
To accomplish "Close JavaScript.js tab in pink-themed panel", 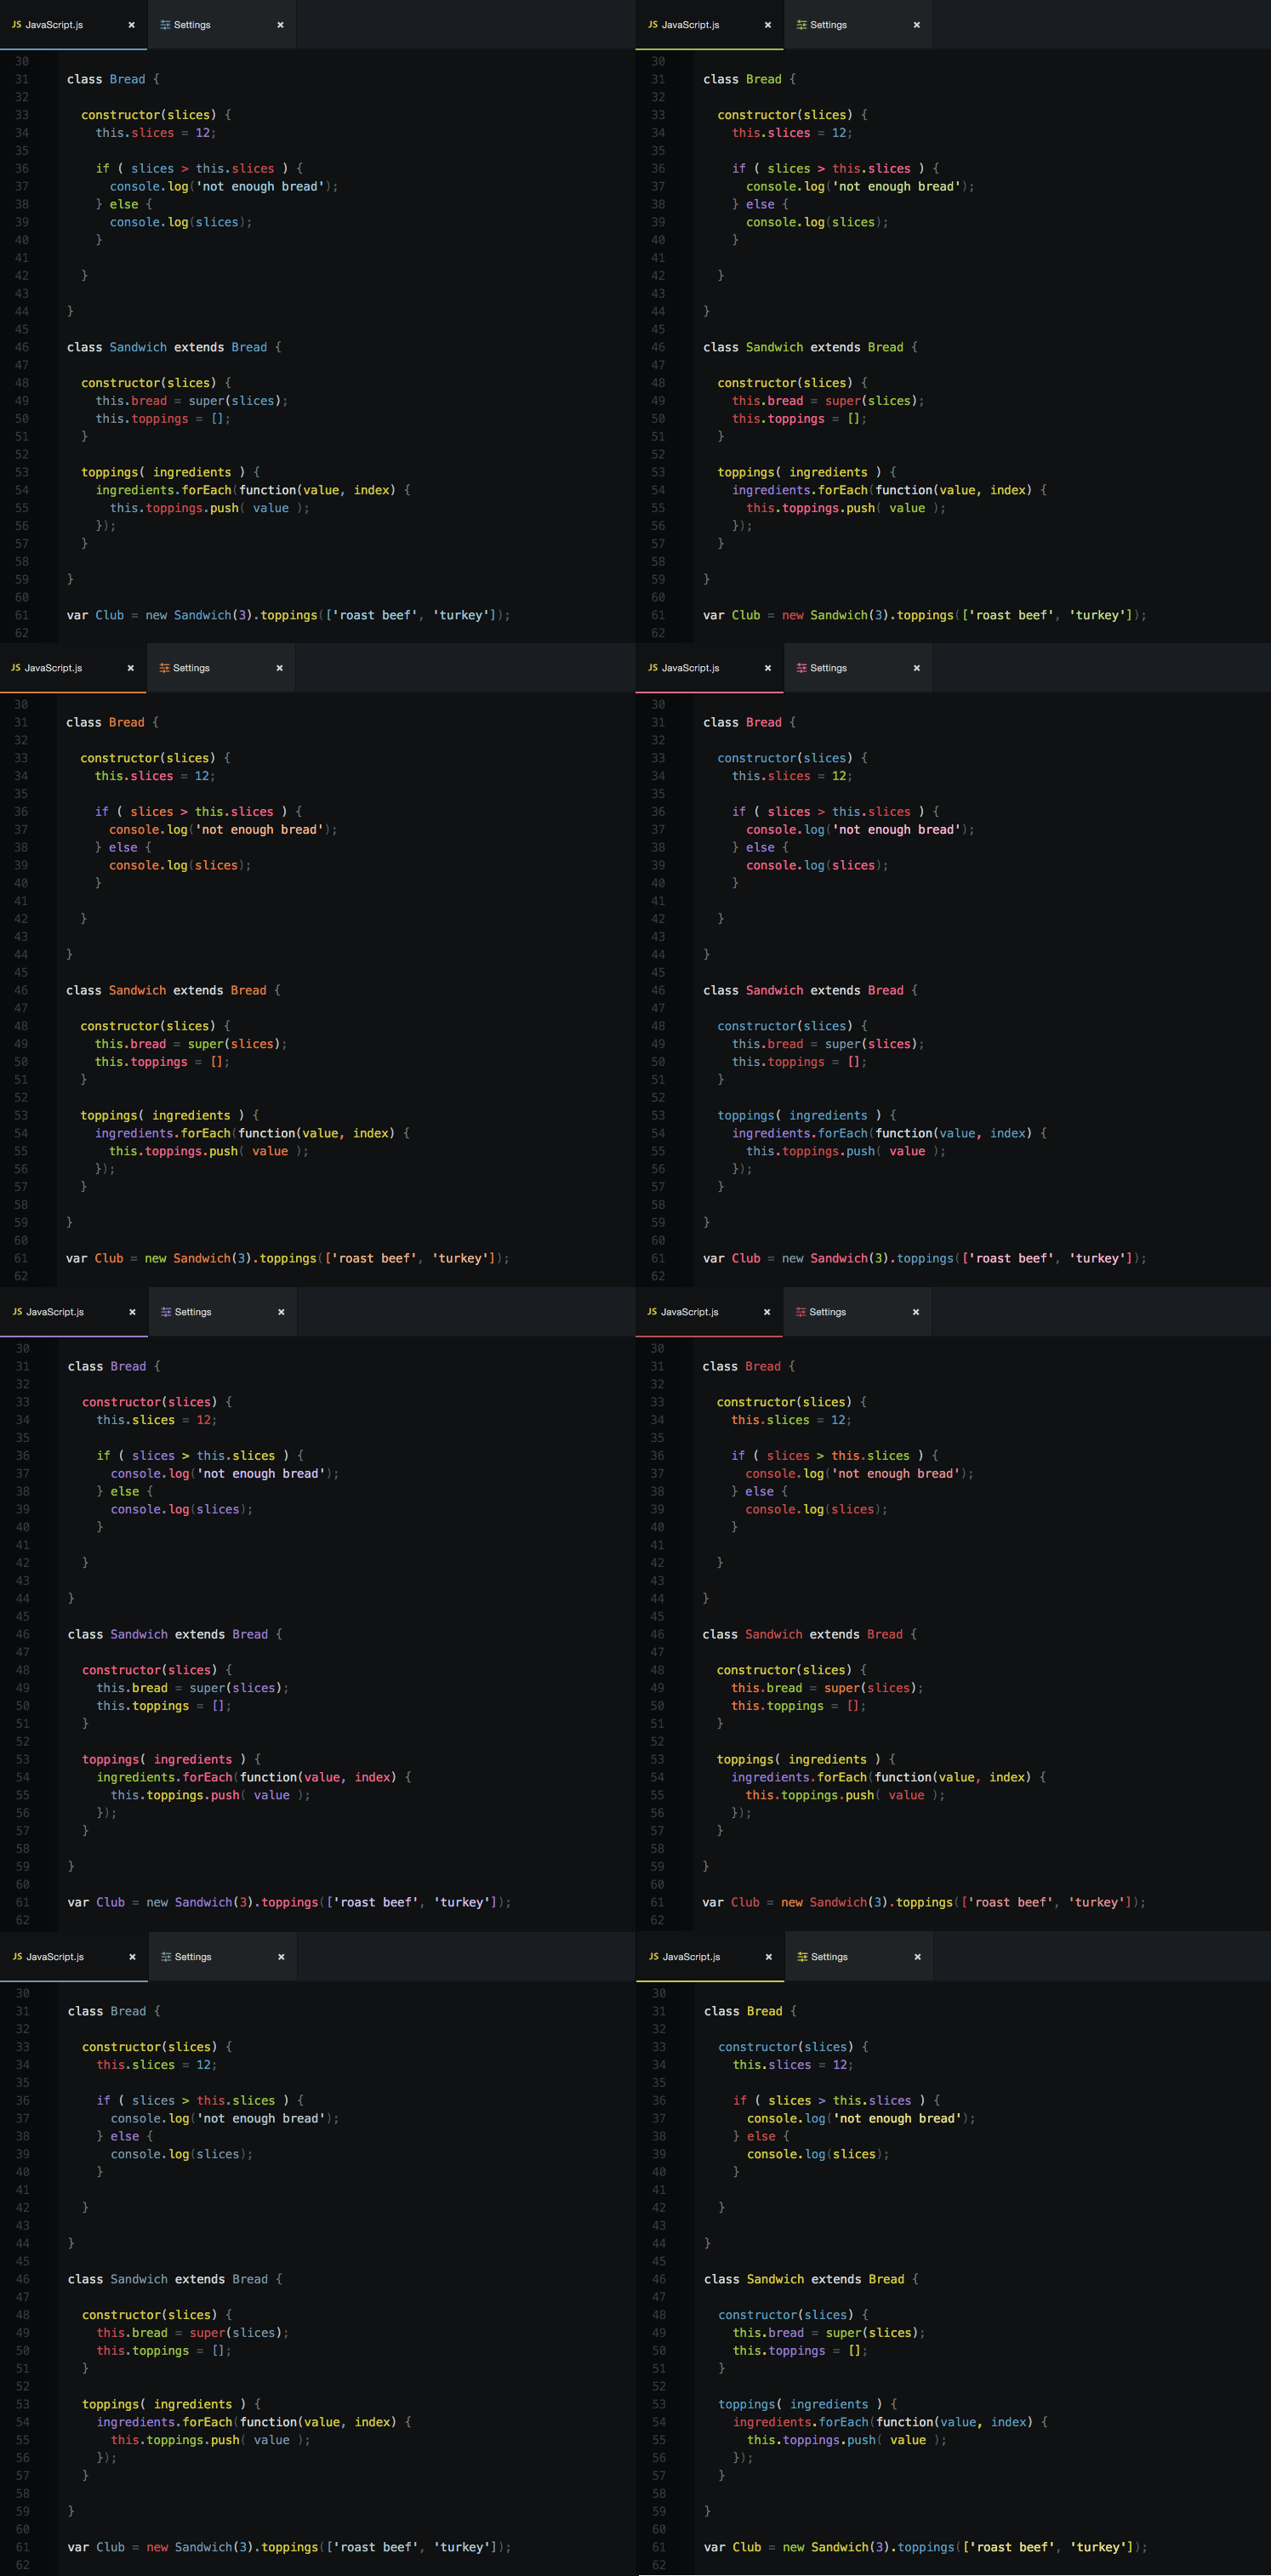I will pyautogui.click(x=768, y=668).
